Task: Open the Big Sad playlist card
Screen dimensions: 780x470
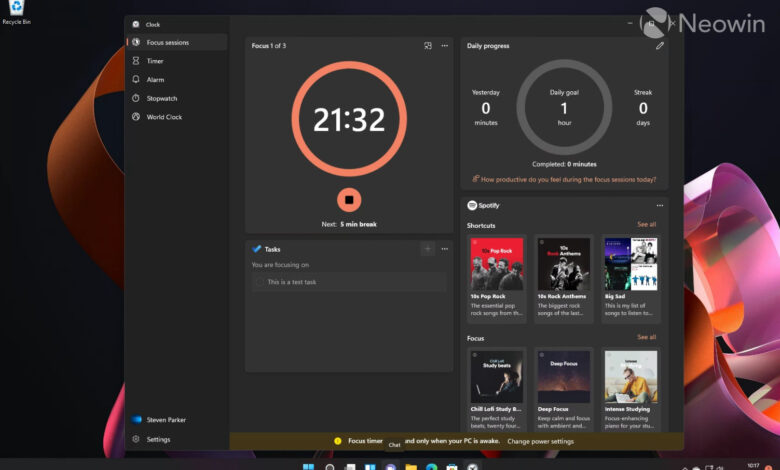Action: (x=631, y=279)
